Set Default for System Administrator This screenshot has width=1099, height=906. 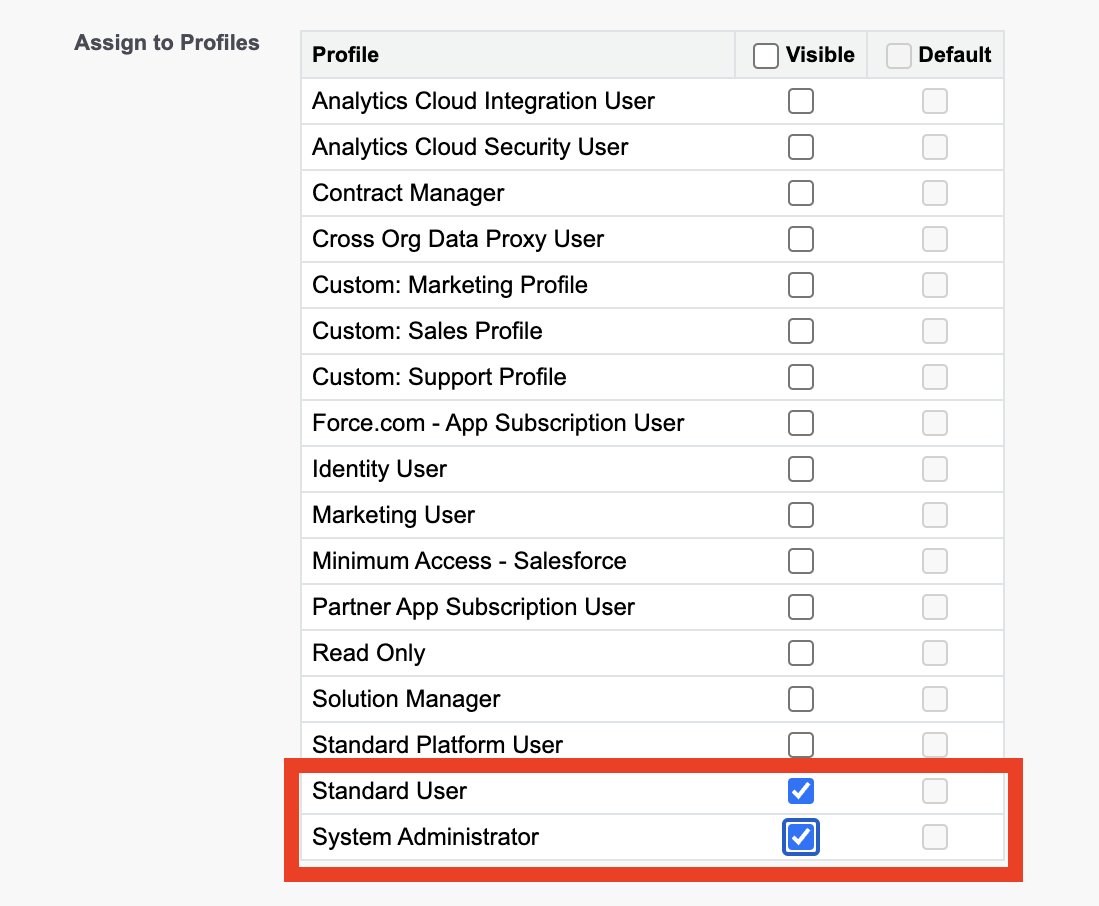tap(935, 837)
